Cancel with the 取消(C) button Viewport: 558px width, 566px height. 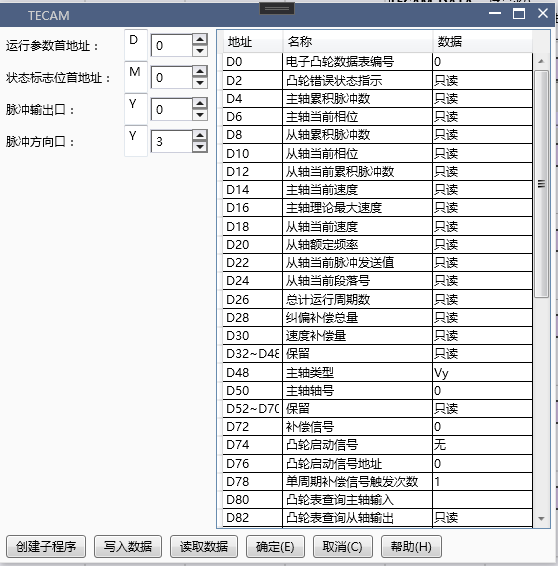pos(343,547)
